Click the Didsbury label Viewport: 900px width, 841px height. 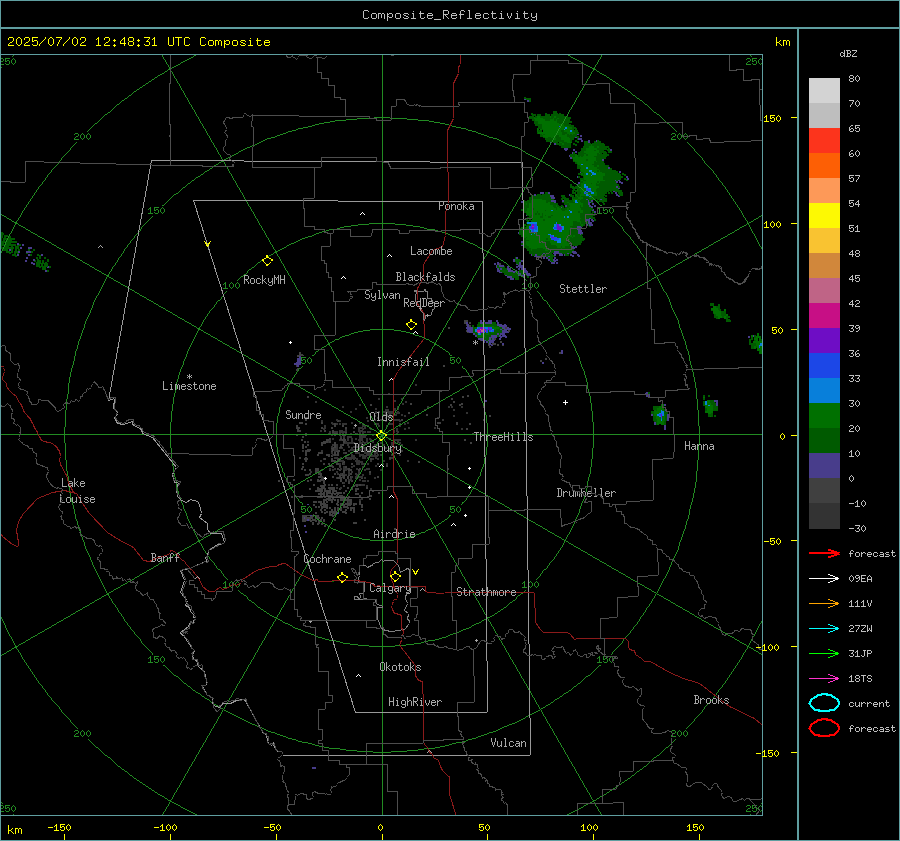[x=378, y=448]
